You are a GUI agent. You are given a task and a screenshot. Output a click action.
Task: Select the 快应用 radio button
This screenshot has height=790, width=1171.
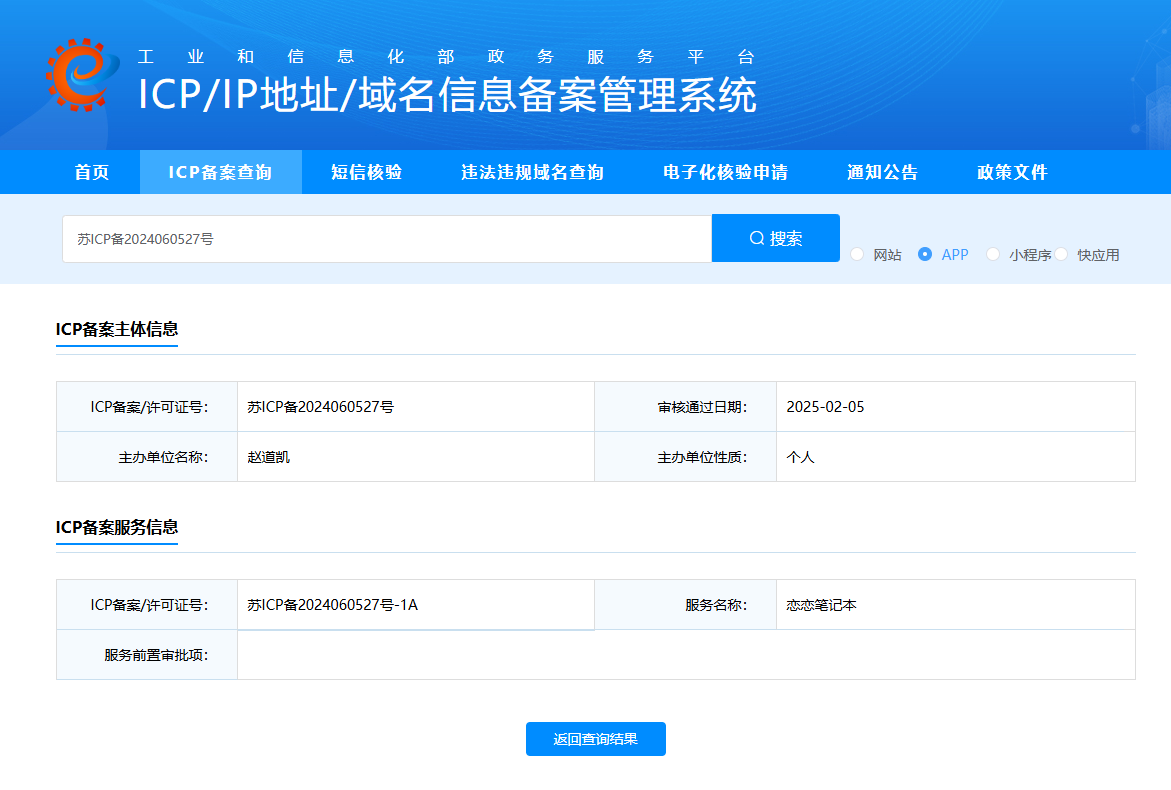click(1062, 255)
